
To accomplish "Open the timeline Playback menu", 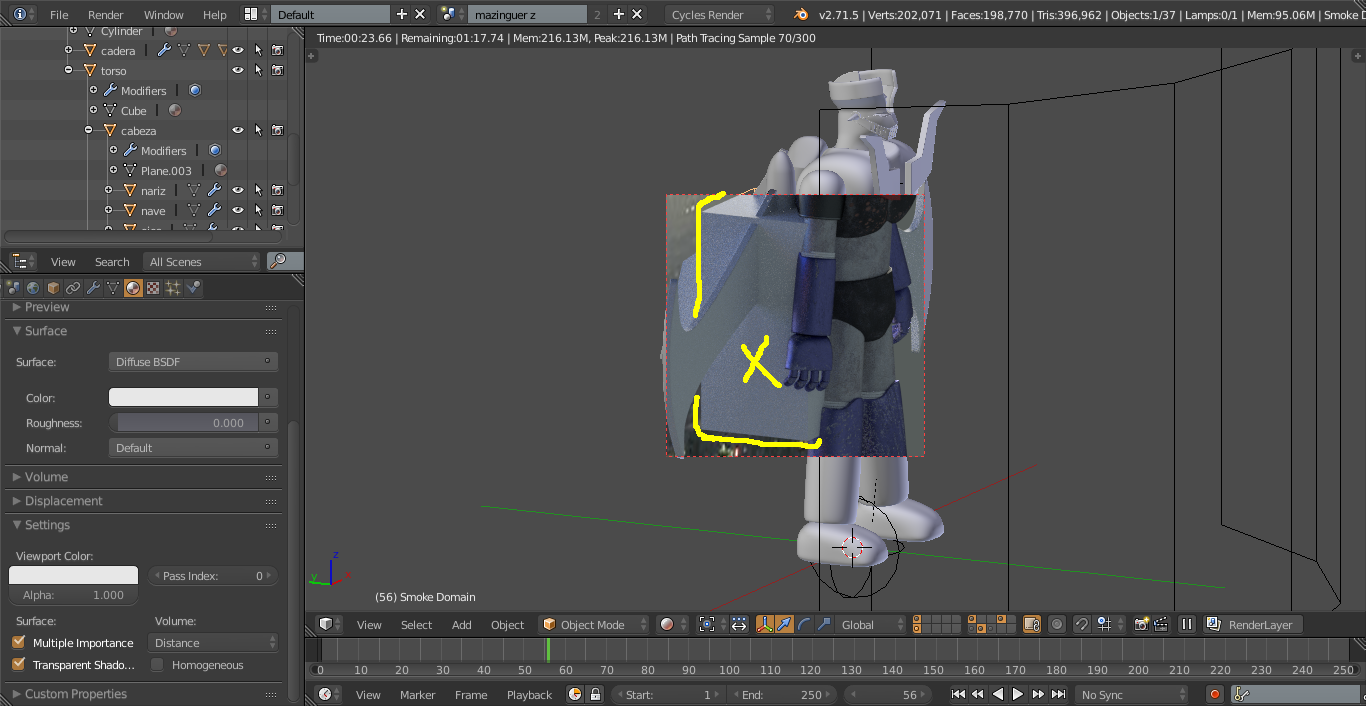I will (529, 695).
